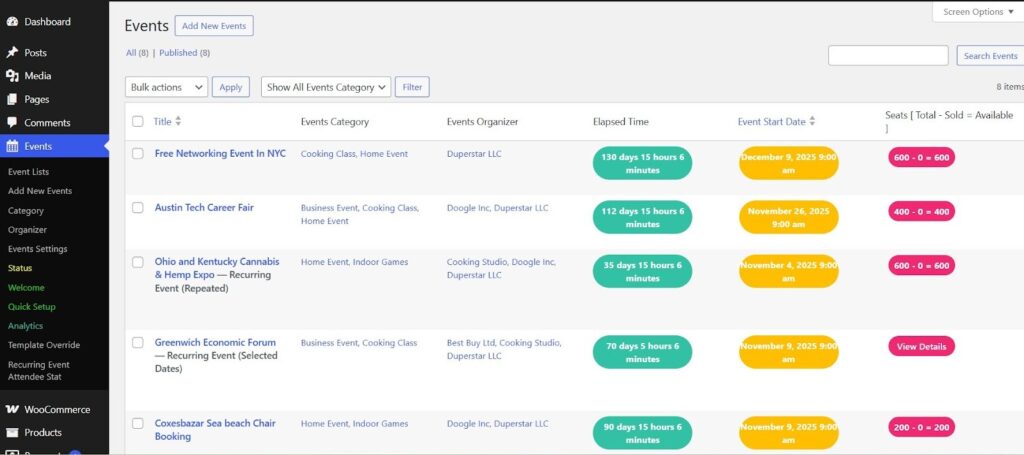Click the search events text field

click(x=888, y=56)
